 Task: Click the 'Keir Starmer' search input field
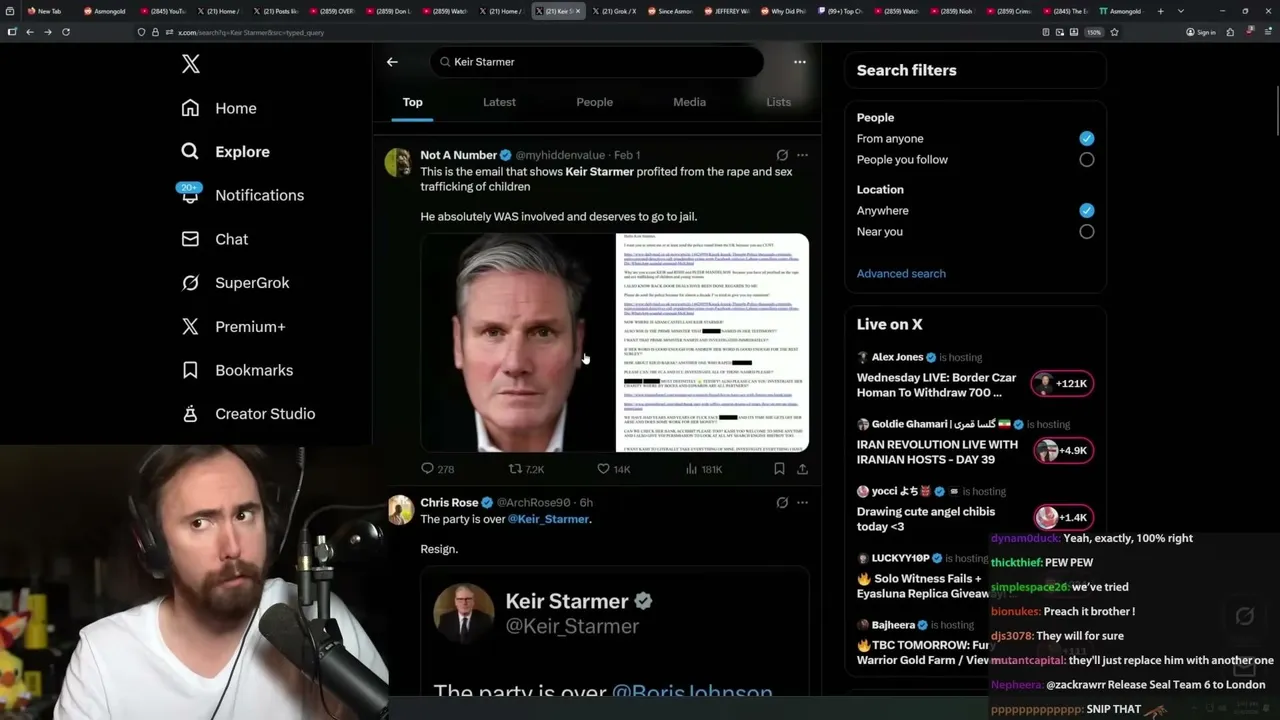(x=597, y=62)
